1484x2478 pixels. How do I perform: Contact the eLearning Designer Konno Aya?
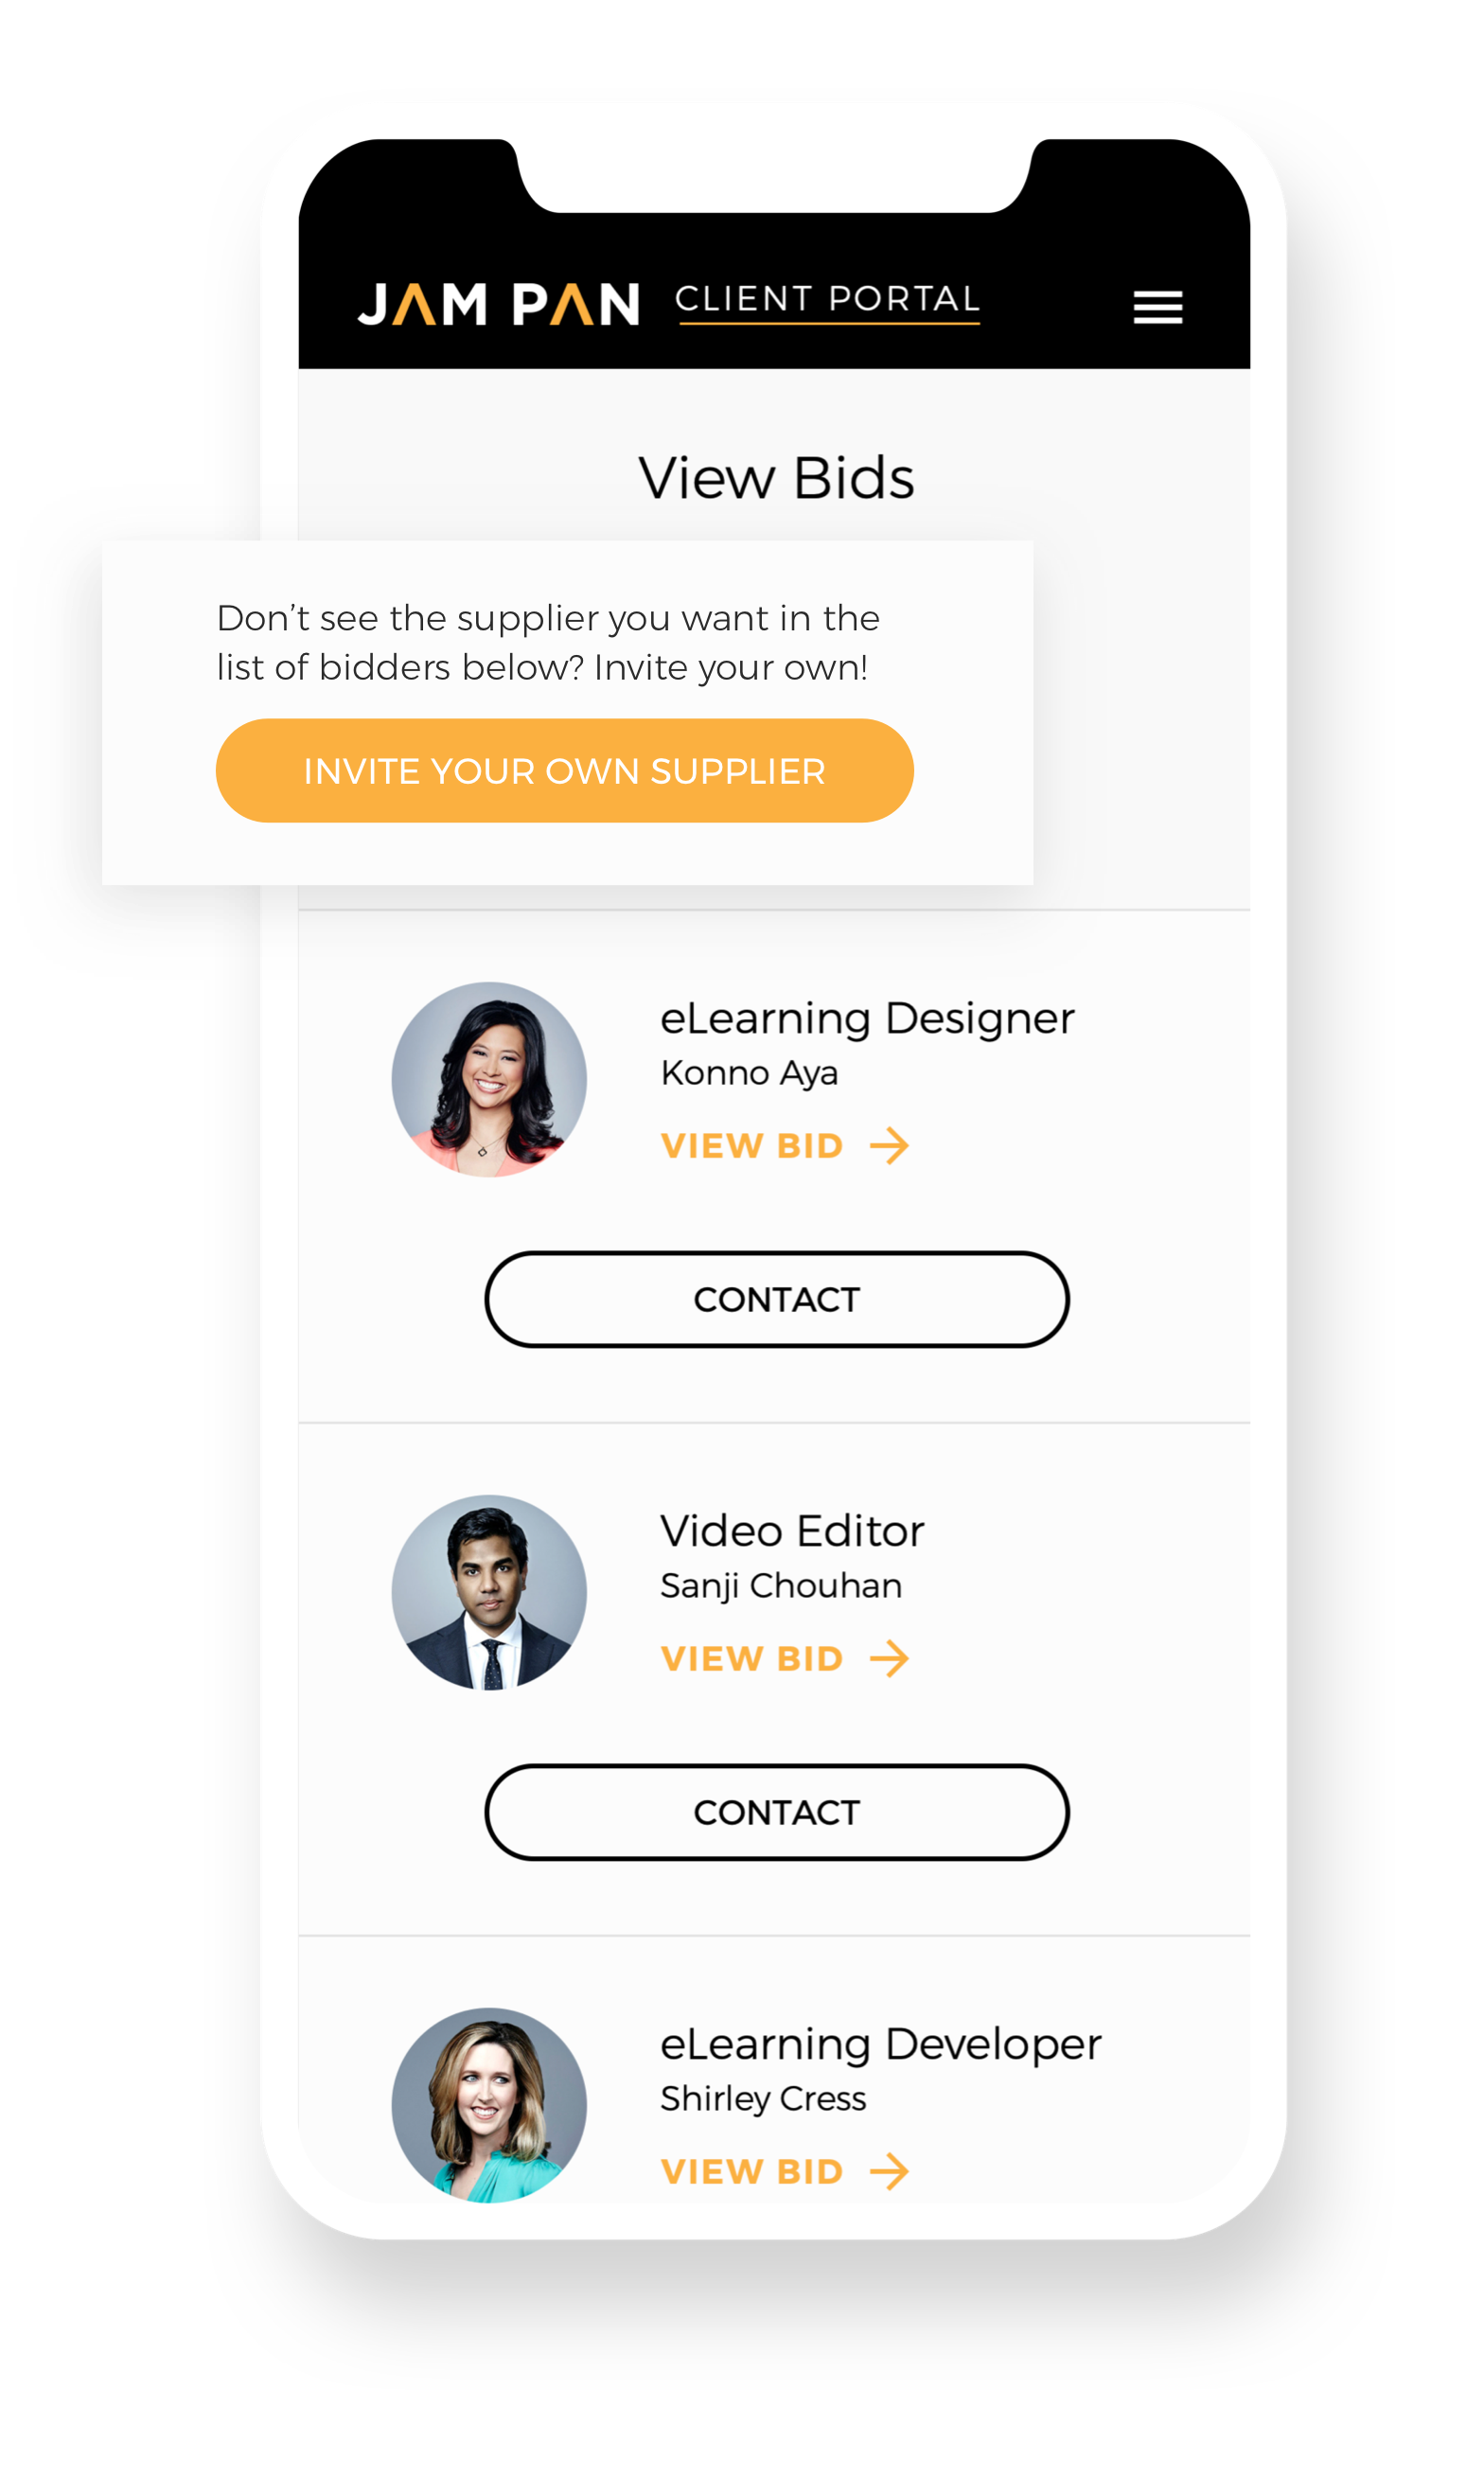[x=777, y=1299]
